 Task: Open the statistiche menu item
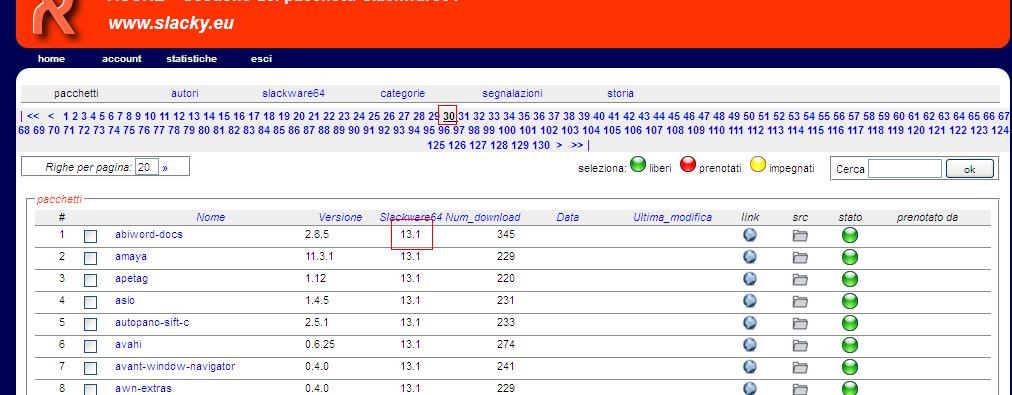(192, 59)
